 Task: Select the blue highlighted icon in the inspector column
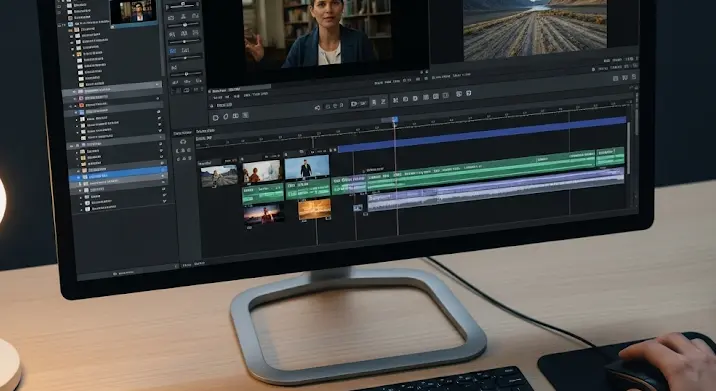172,51
